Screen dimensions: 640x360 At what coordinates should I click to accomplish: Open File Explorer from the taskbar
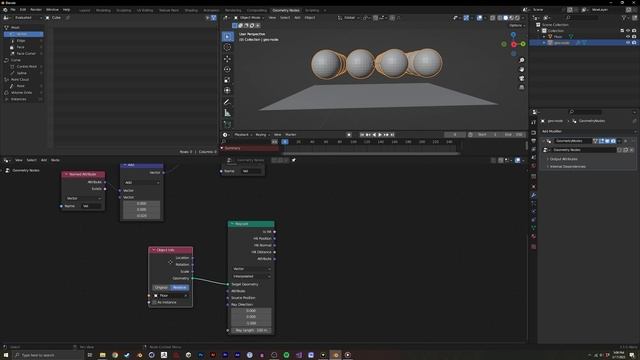tap(102, 355)
